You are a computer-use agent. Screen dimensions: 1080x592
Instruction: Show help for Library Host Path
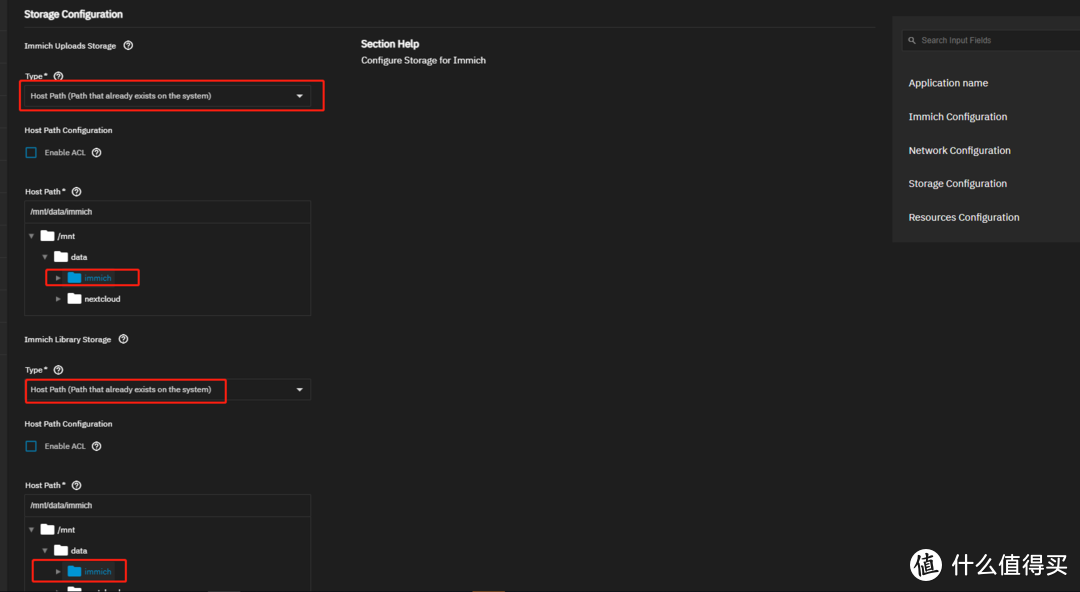tap(76, 486)
